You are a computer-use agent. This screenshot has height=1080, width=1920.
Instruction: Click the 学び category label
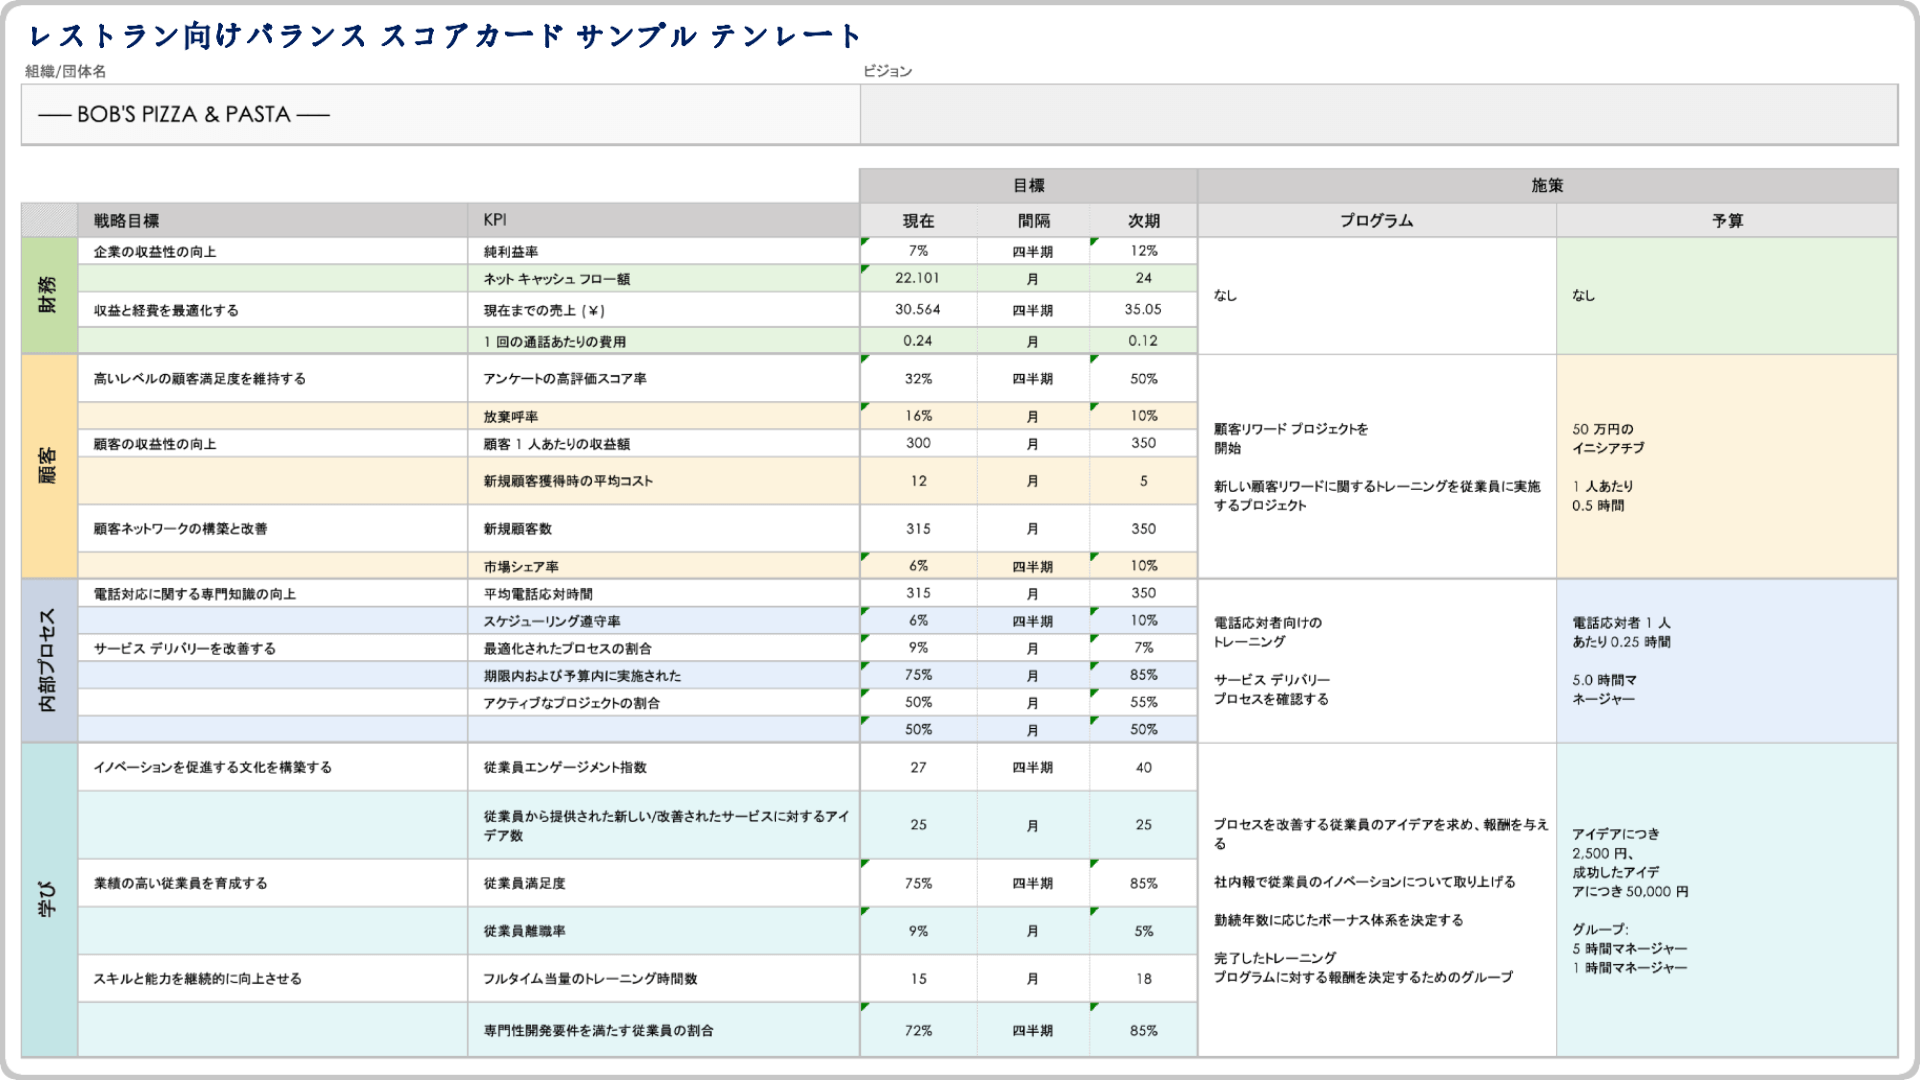pyautogui.click(x=49, y=900)
